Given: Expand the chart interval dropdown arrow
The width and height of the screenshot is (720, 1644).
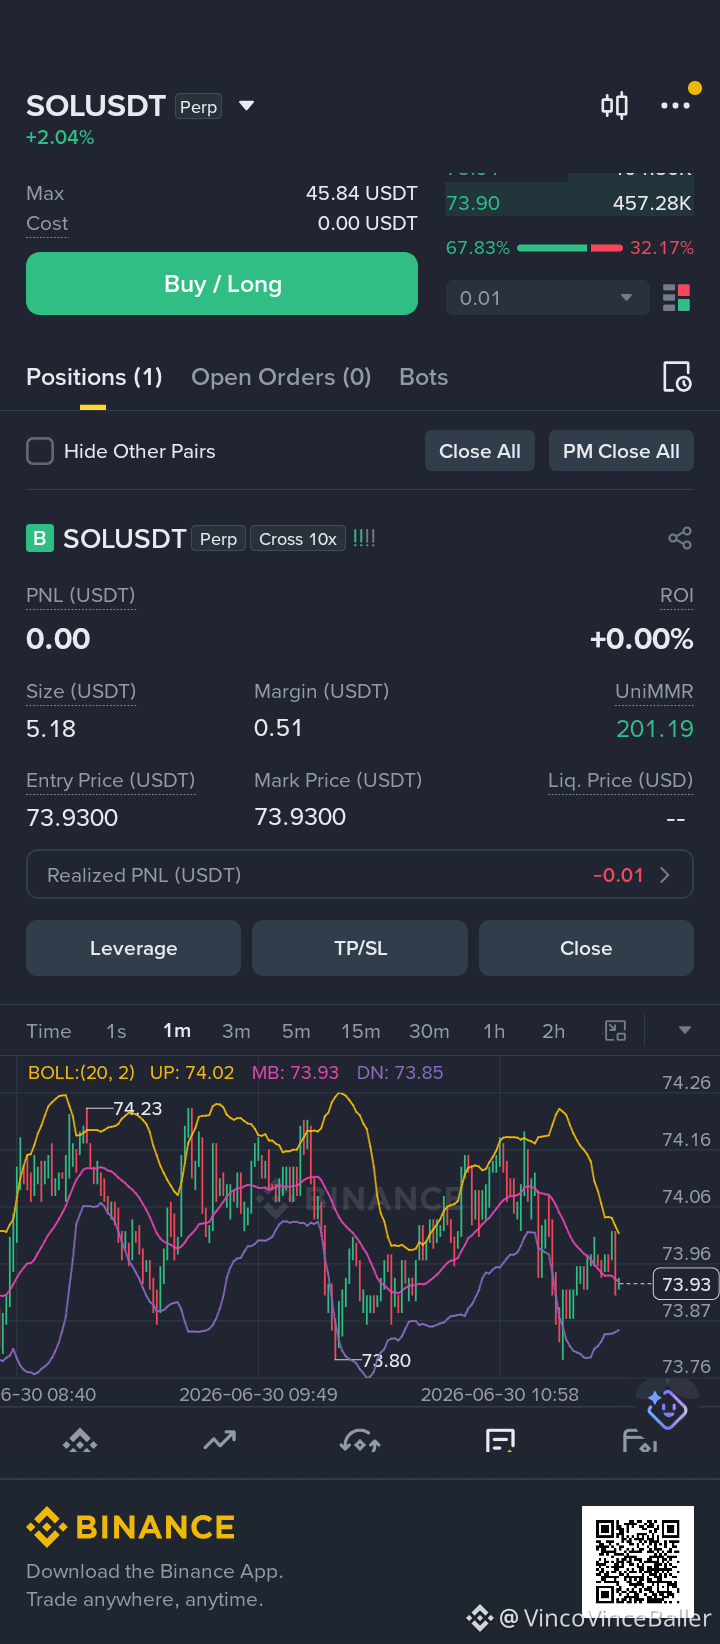Looking at the screenshot, I should click(x=685, y=1031).
